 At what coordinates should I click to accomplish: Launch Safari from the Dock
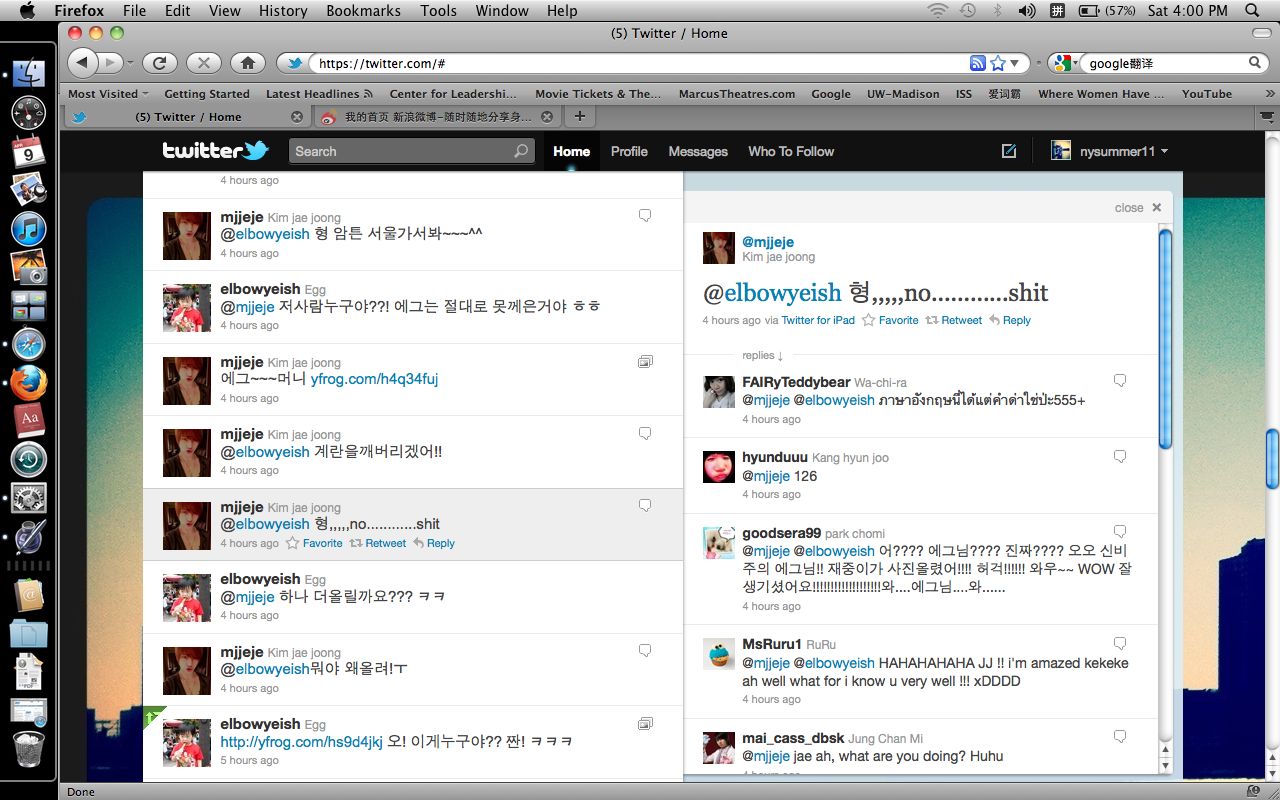coord(29,344)
